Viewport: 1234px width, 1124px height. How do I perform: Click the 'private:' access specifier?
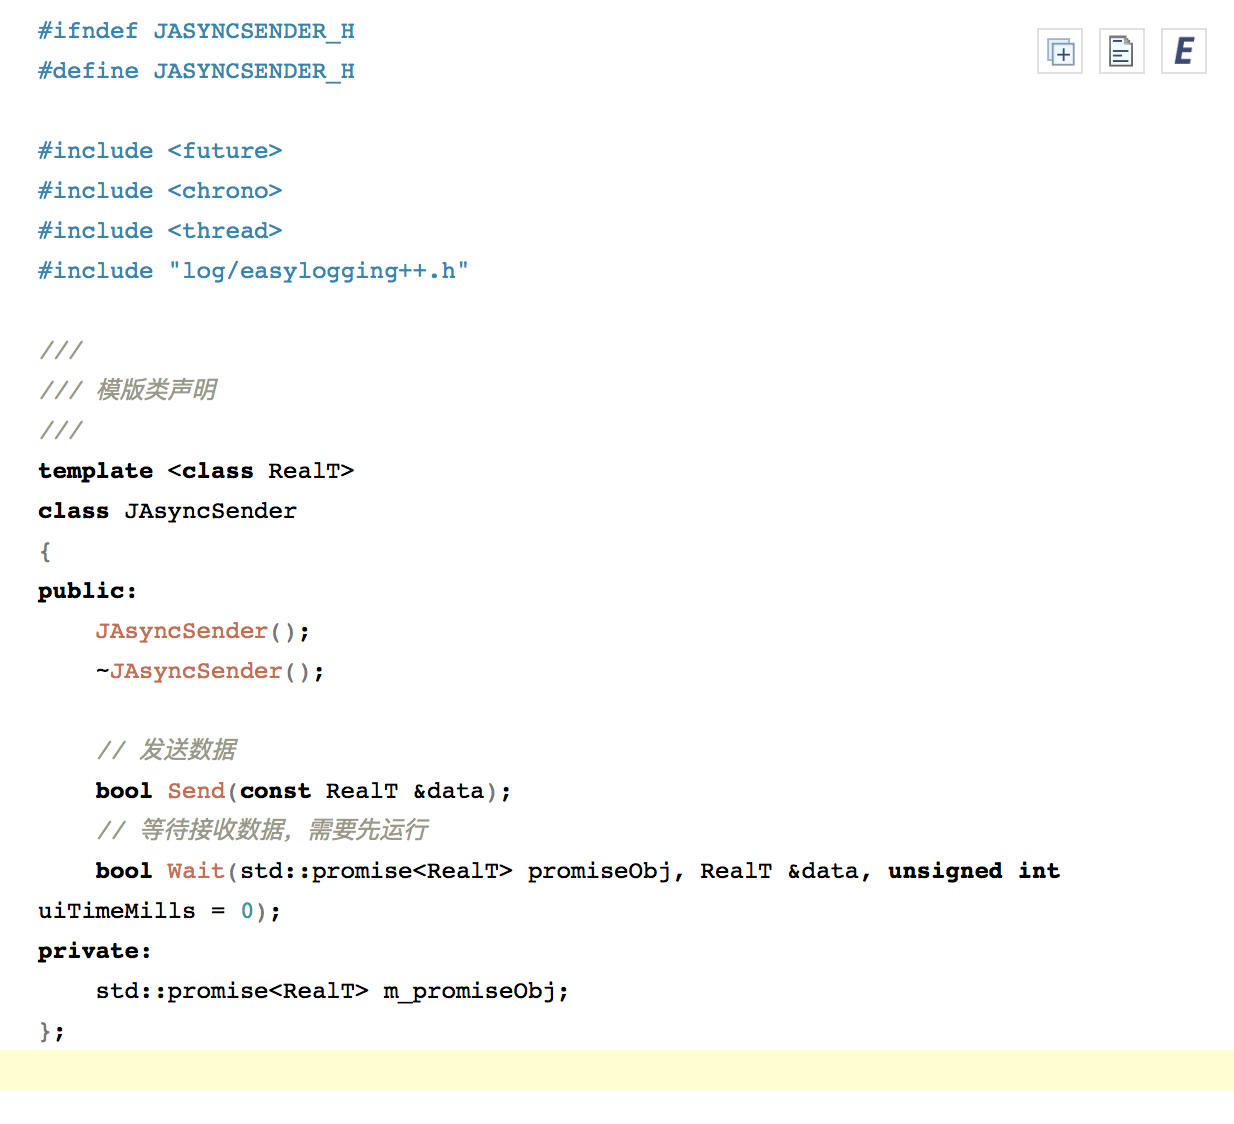(x=94, y=951)
